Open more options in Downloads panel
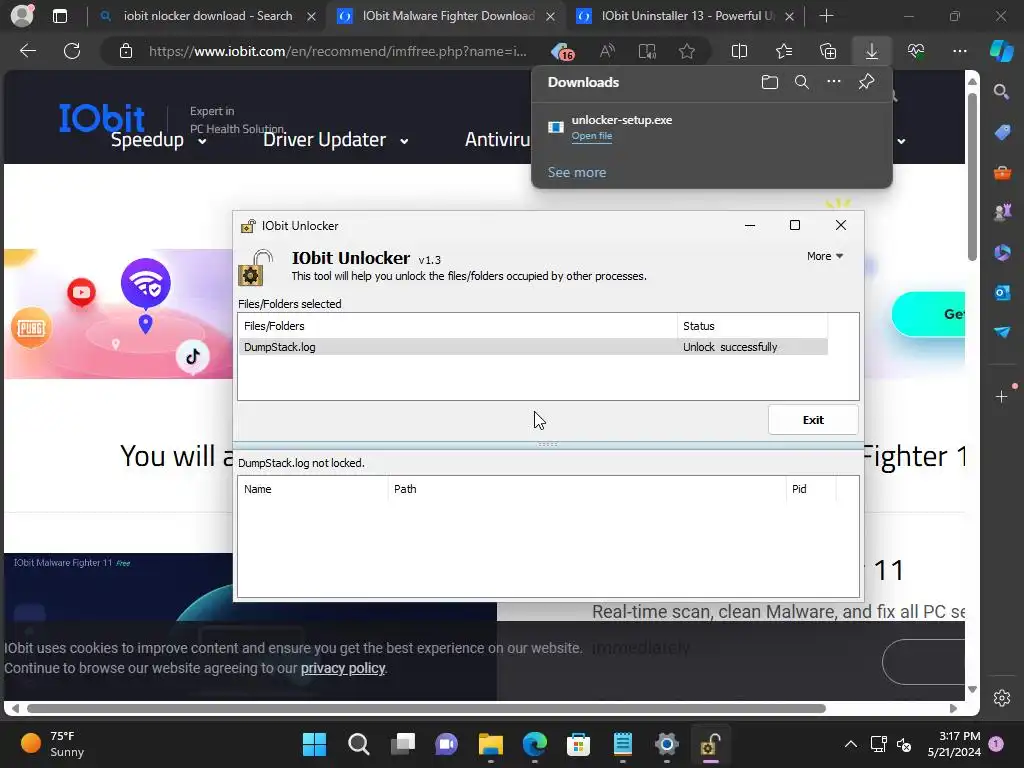Image resolution: width=1024 pixels, height=768 pixels. pyautogui.click(x=833, y=82)
